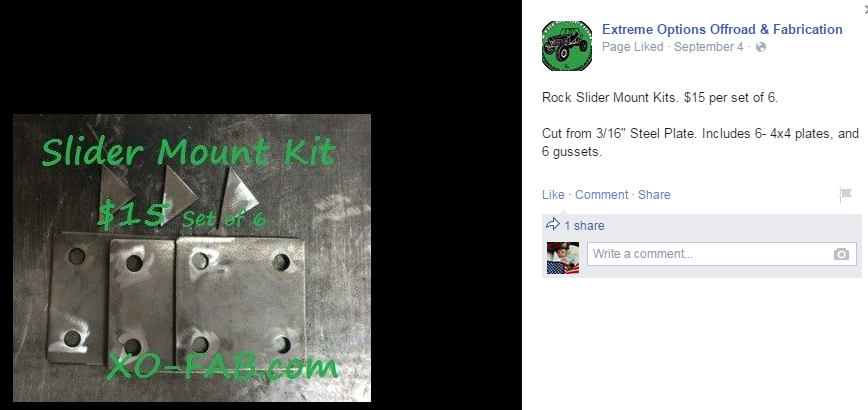Click the Like link under the post
Image resolution: width=868 pixels, height=410 pixels.
tap(553, 195)
